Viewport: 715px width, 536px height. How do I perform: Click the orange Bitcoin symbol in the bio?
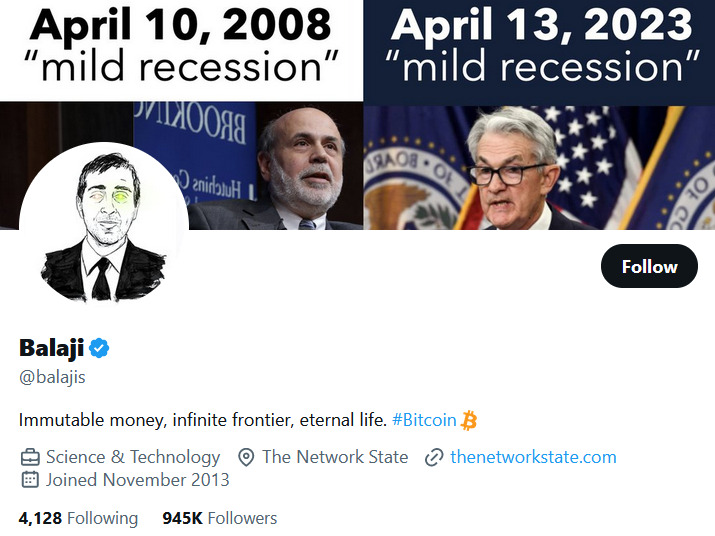point(469,420)
